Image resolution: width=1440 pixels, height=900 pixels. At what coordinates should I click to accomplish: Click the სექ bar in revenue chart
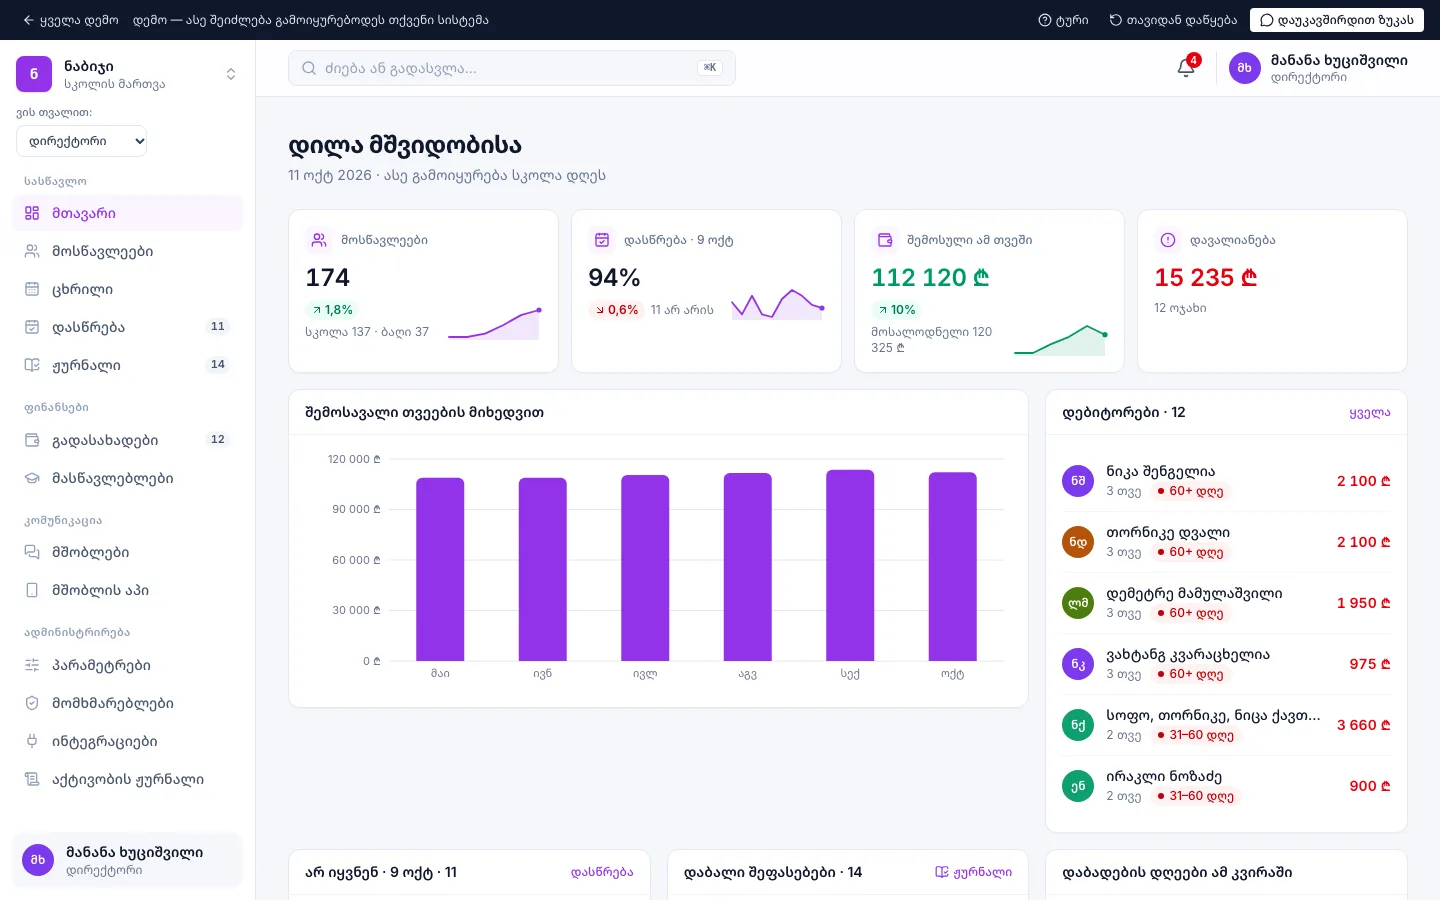pyautogui.click(x=850, y=565)
